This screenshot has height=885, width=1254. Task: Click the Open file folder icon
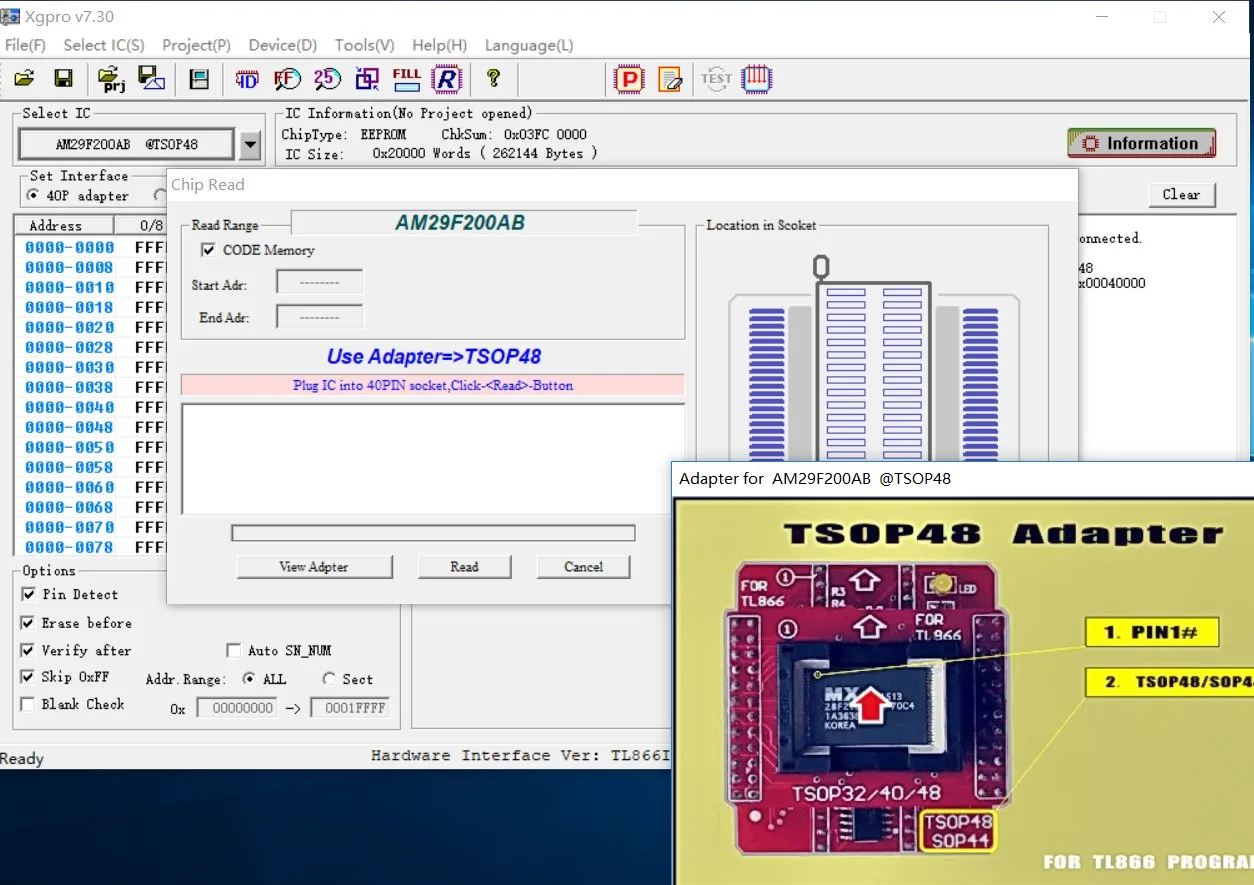tap(24, 79)
